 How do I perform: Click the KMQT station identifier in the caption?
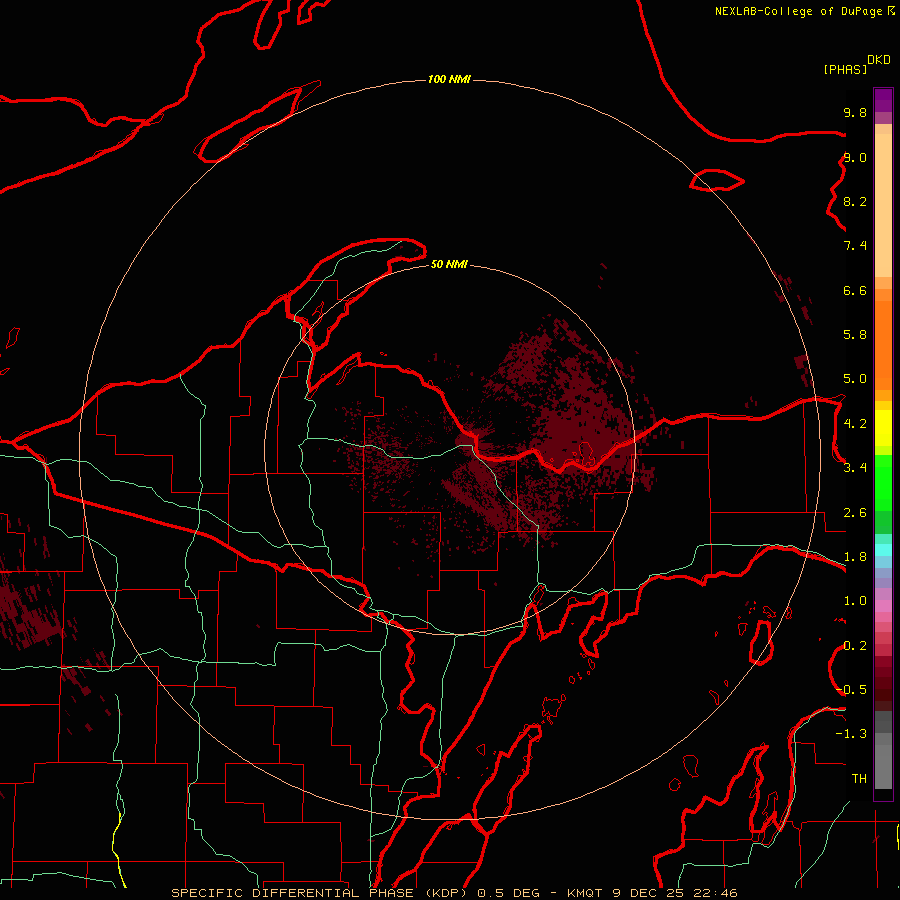tap(584, 893)
